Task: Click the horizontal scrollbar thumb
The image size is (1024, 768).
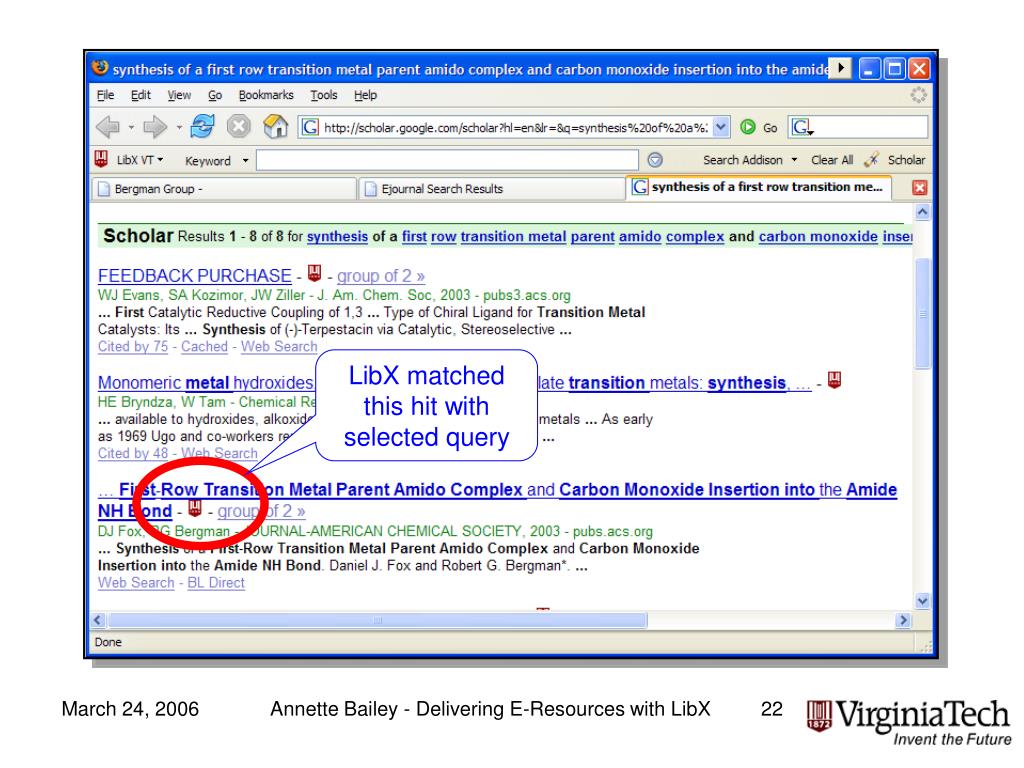Action: click(x=377, y=620)
